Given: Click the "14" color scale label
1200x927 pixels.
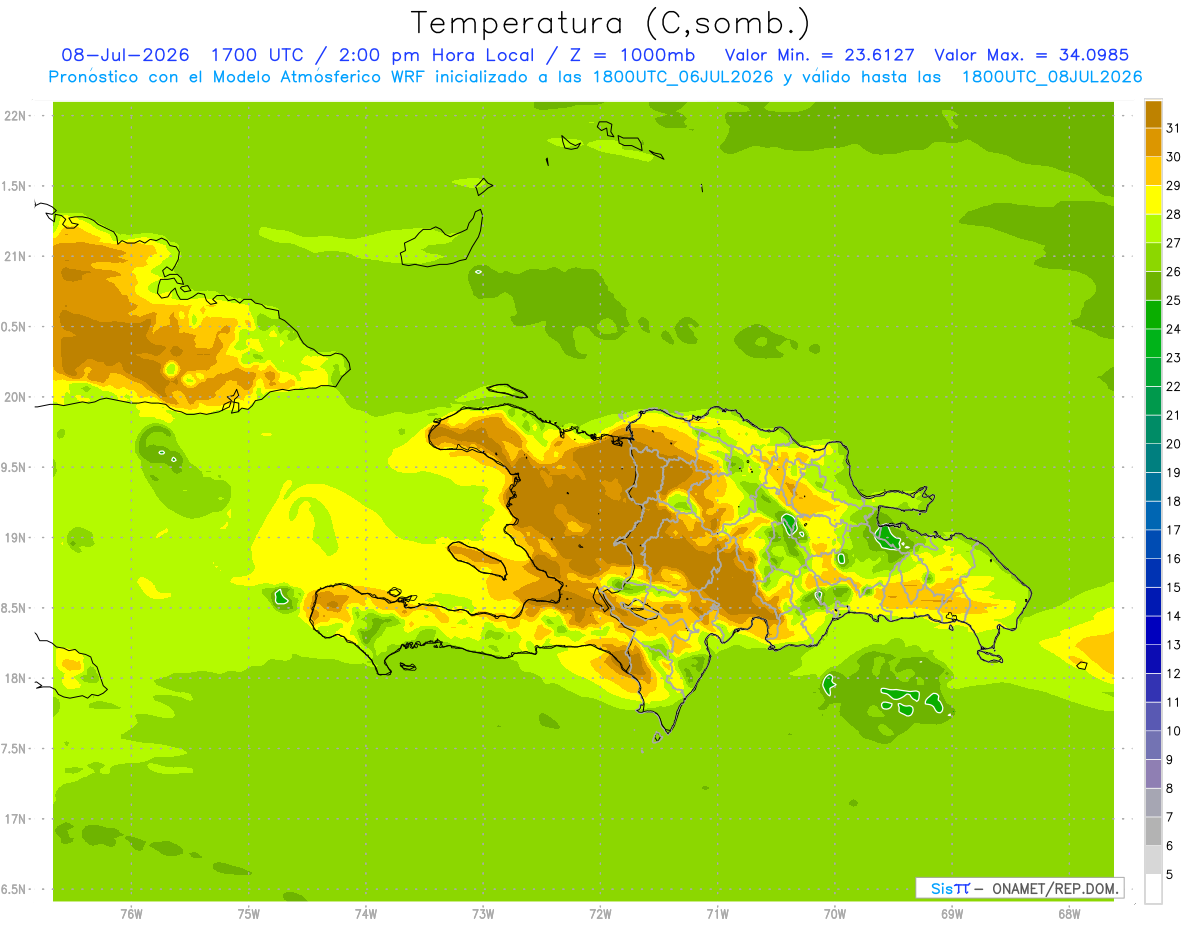Looking at the screenshot, I should coord(1174,616).
